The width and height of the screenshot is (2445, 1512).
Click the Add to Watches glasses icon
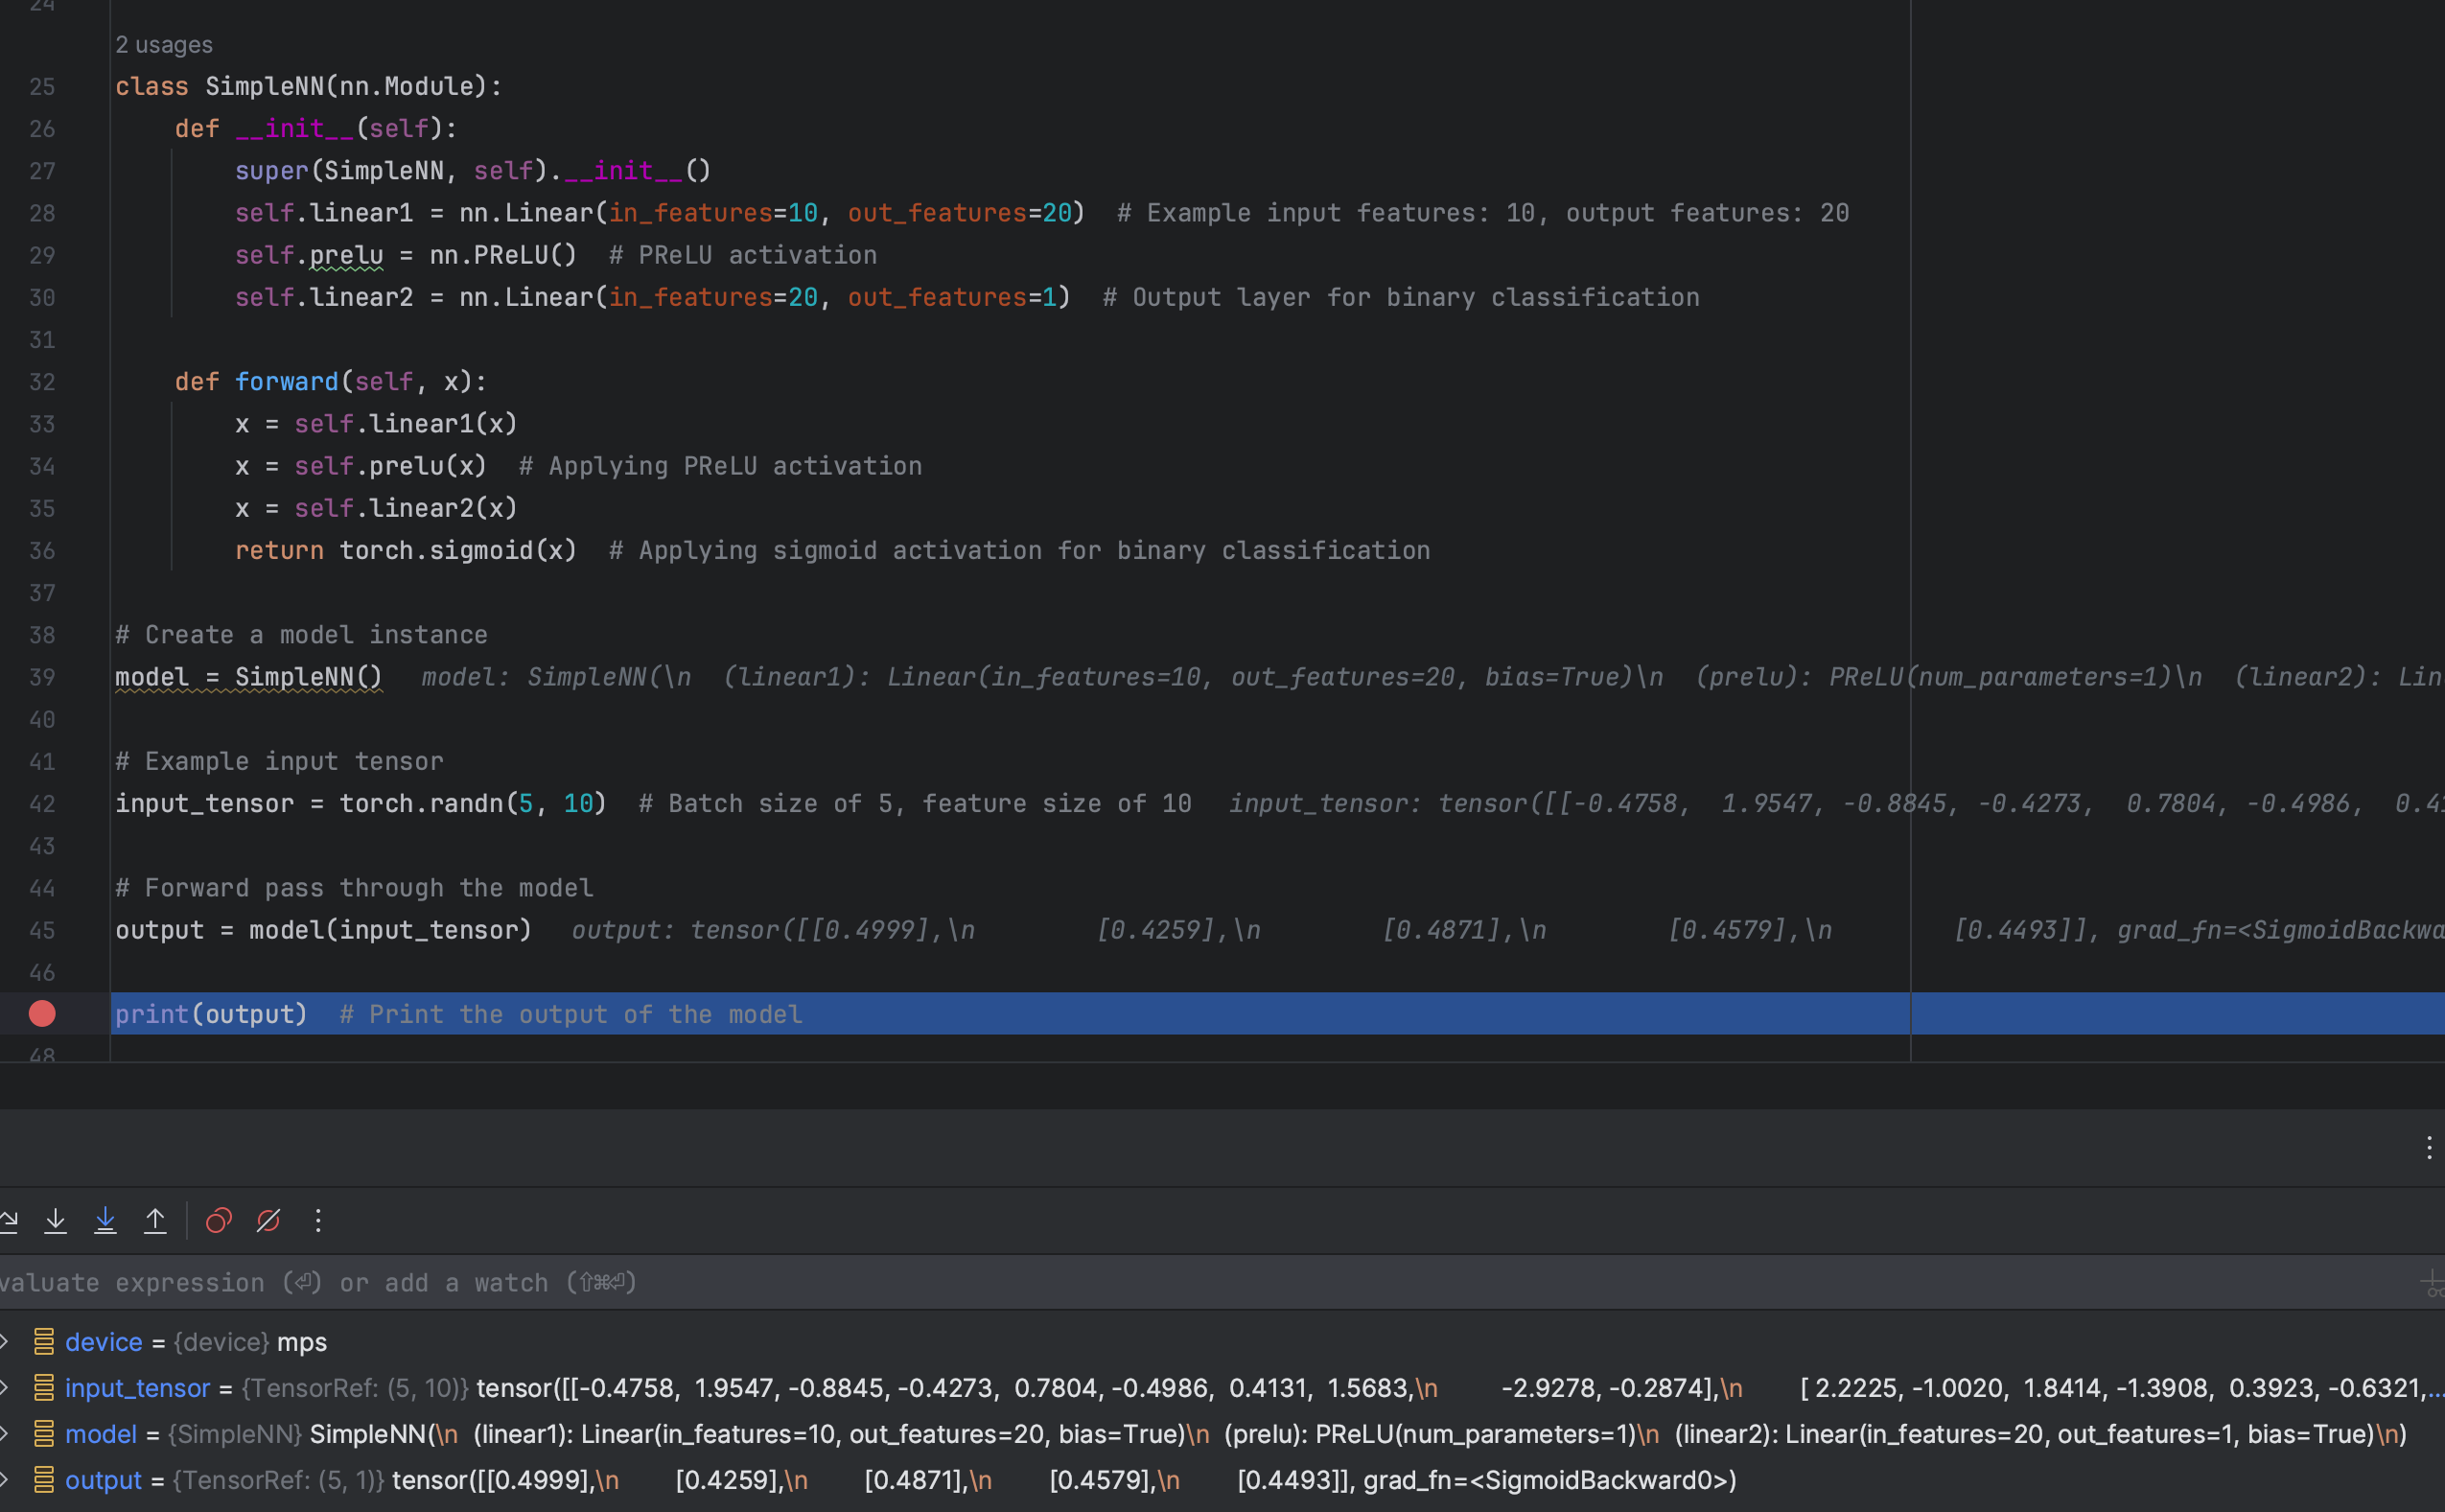tap(2430, 1283)
